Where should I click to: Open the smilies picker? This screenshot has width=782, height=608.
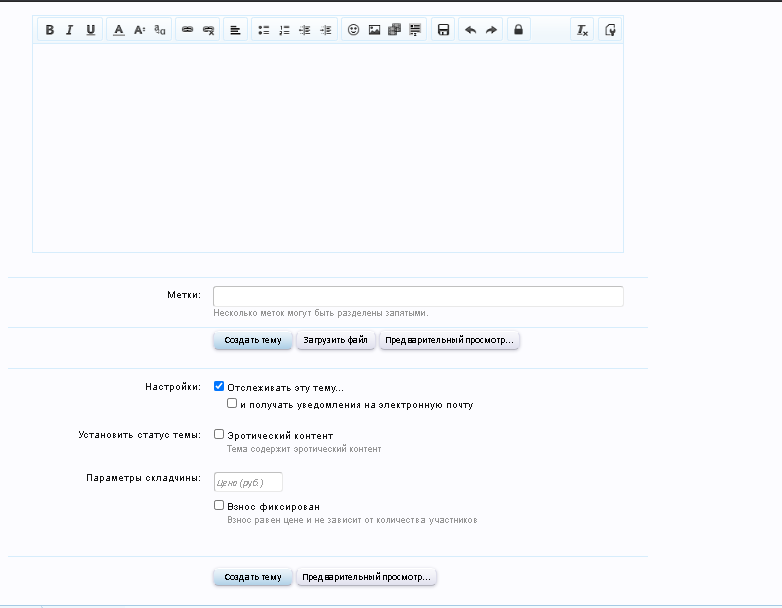(353, 30)
